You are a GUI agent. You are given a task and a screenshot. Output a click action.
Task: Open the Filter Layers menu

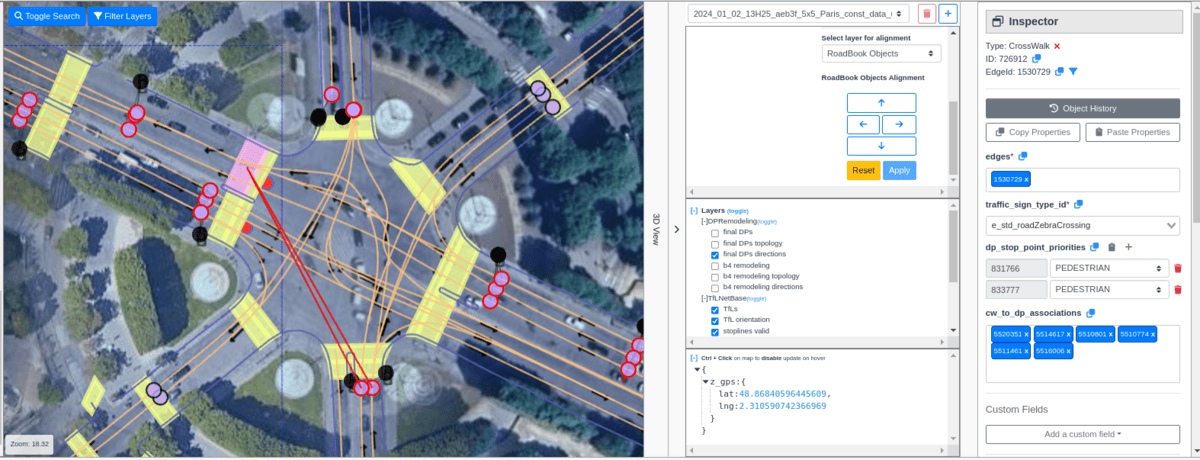click(123, 16)
